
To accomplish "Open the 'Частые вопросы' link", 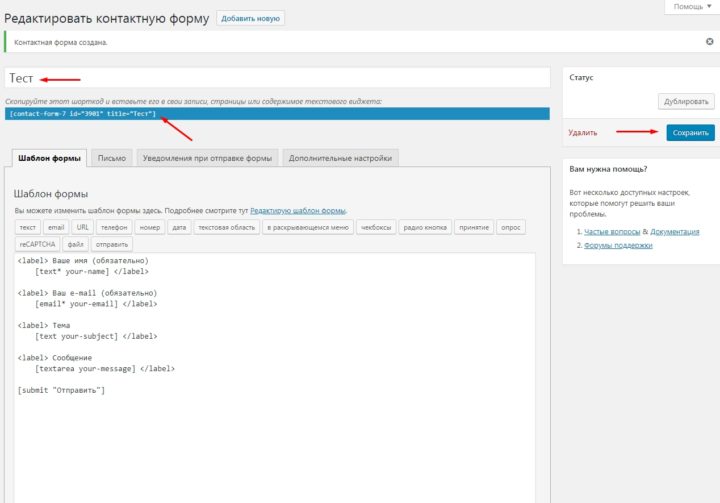I will click(x=612, y=232).
